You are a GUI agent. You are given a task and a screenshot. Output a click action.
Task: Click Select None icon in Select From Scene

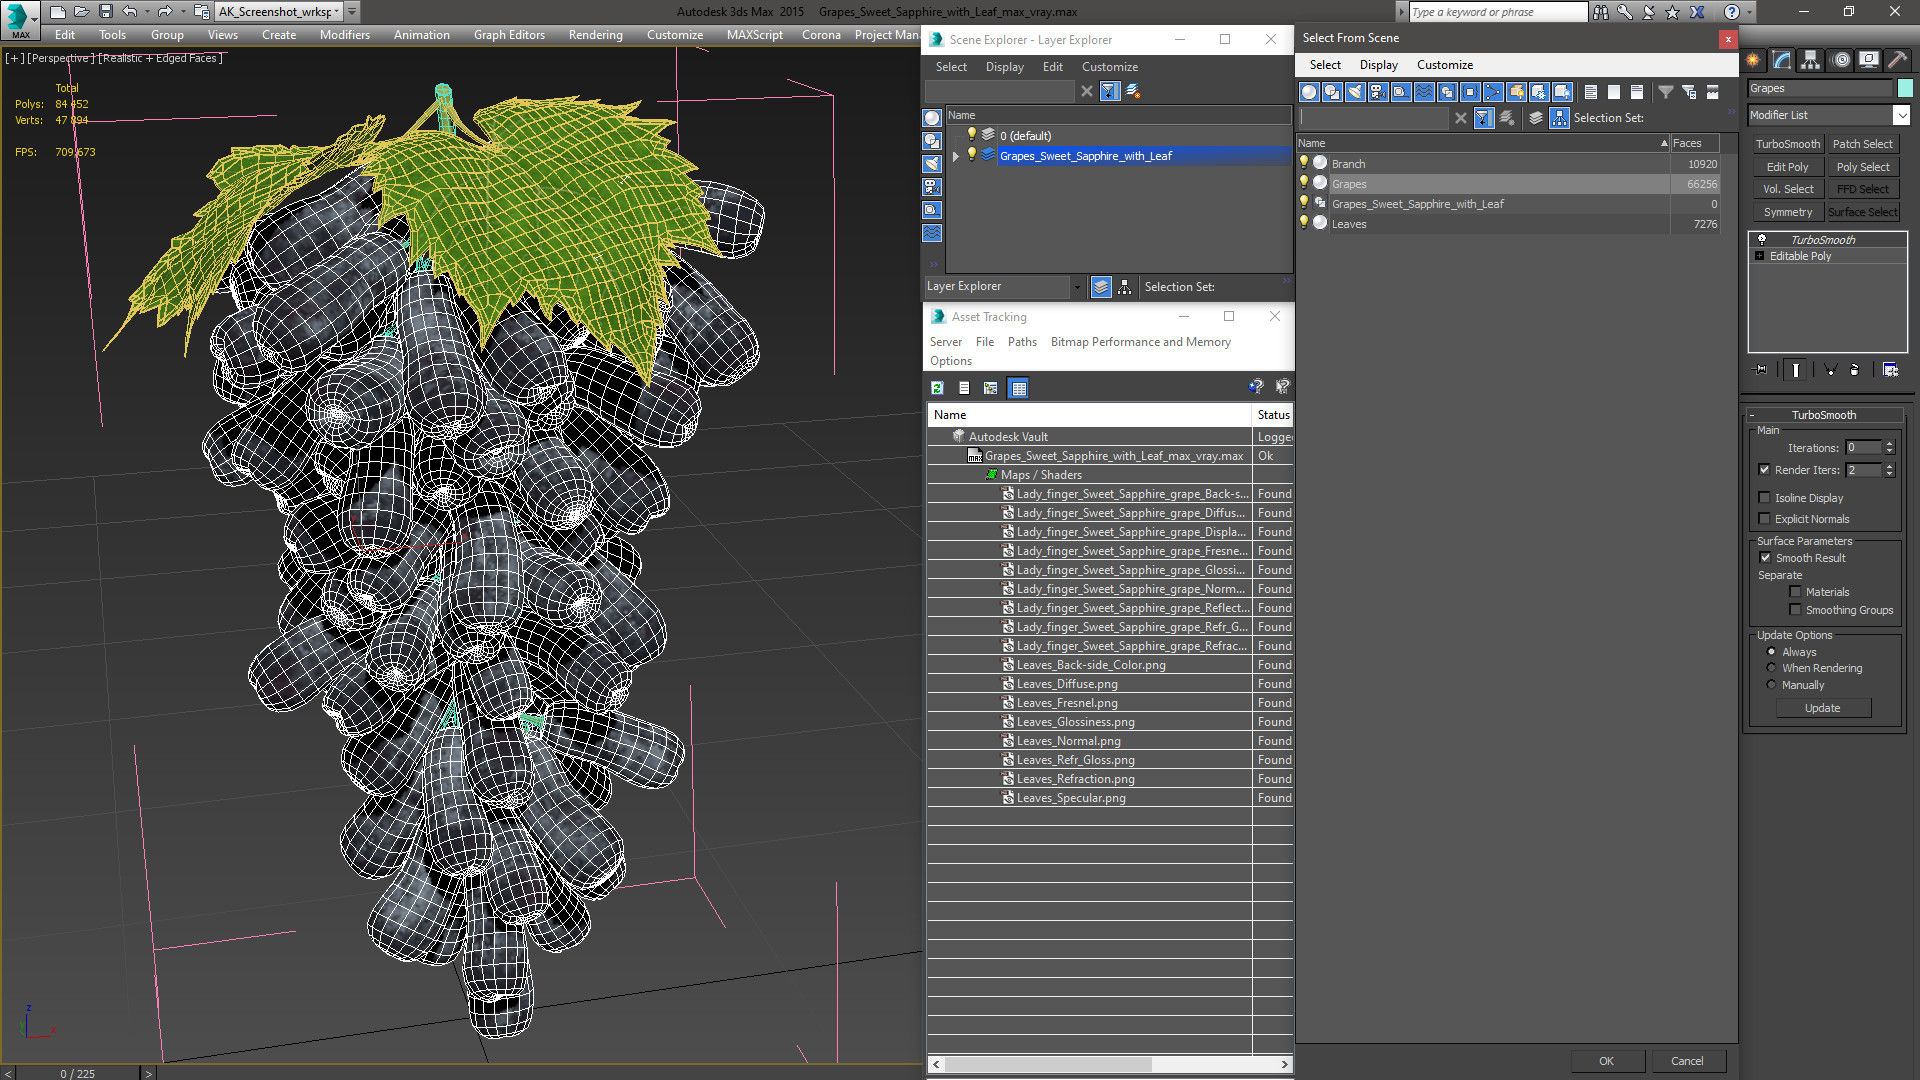click(x=1614, y=92)
